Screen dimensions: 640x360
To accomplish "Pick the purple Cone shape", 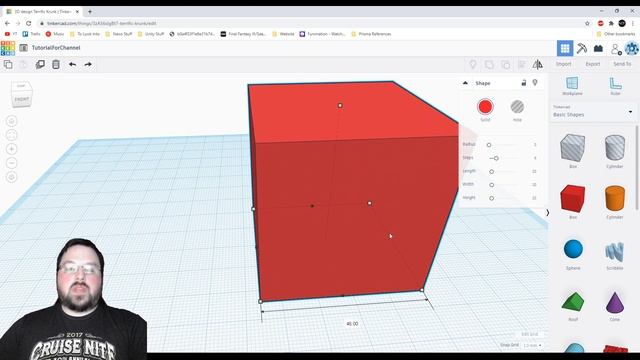I will coord(615,302).
